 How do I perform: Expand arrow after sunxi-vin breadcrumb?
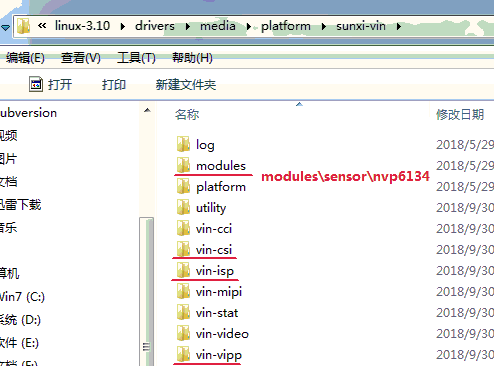pyautogui.click(x=399, y=26)
